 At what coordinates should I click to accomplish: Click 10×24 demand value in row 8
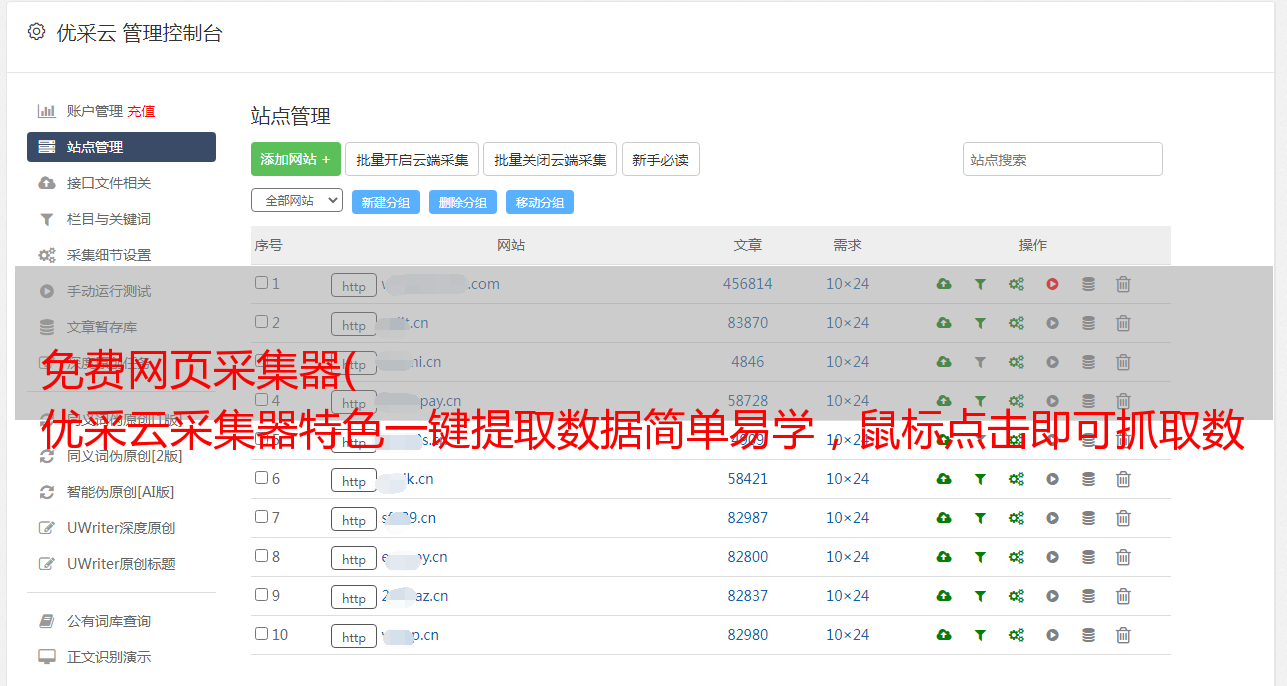tap(848, 557)
